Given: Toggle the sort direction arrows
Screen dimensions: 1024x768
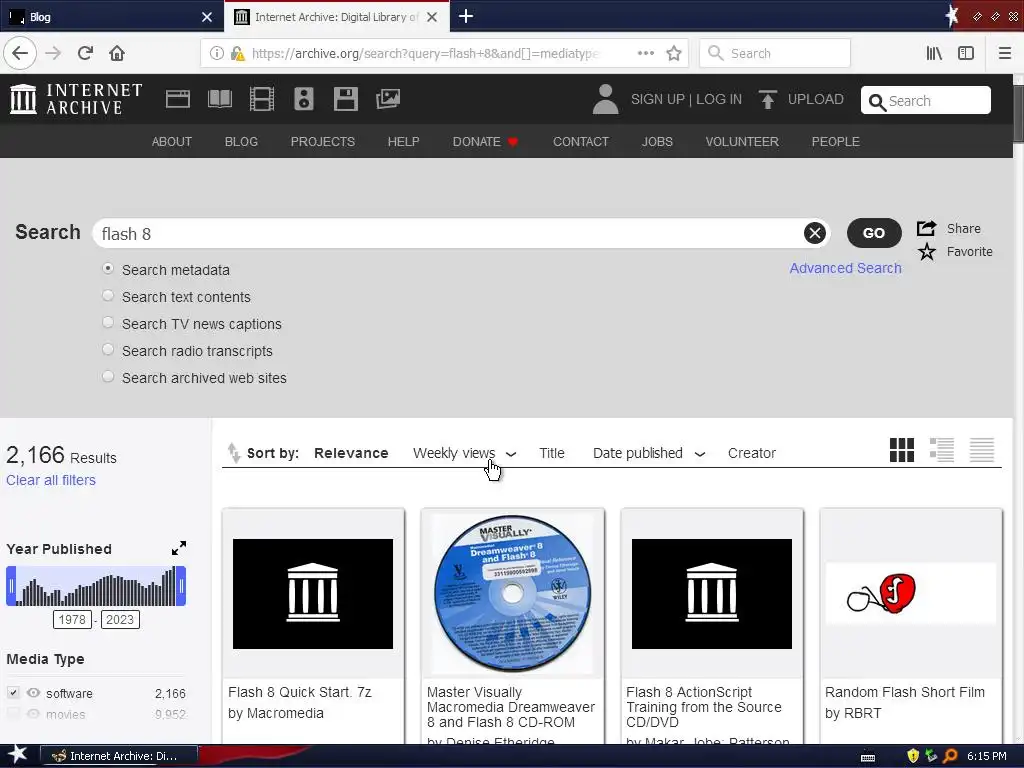Looking at the screenshot, I should pyautogui.click(x=234, y=453).
